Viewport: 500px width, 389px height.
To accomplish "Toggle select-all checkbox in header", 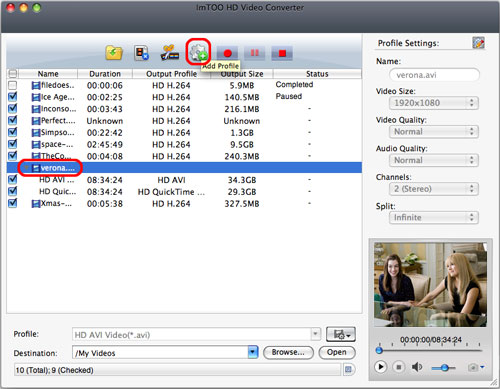I will click(x=13, y=73).
